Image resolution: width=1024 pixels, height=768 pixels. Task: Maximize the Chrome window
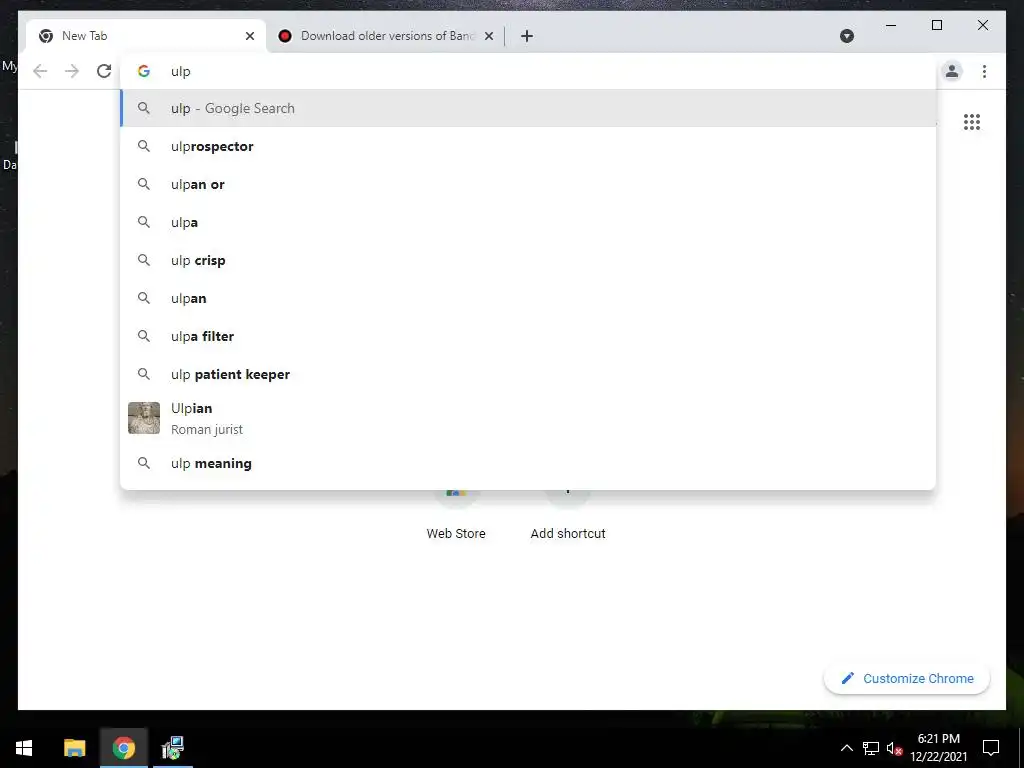click(x=936, y=25)
